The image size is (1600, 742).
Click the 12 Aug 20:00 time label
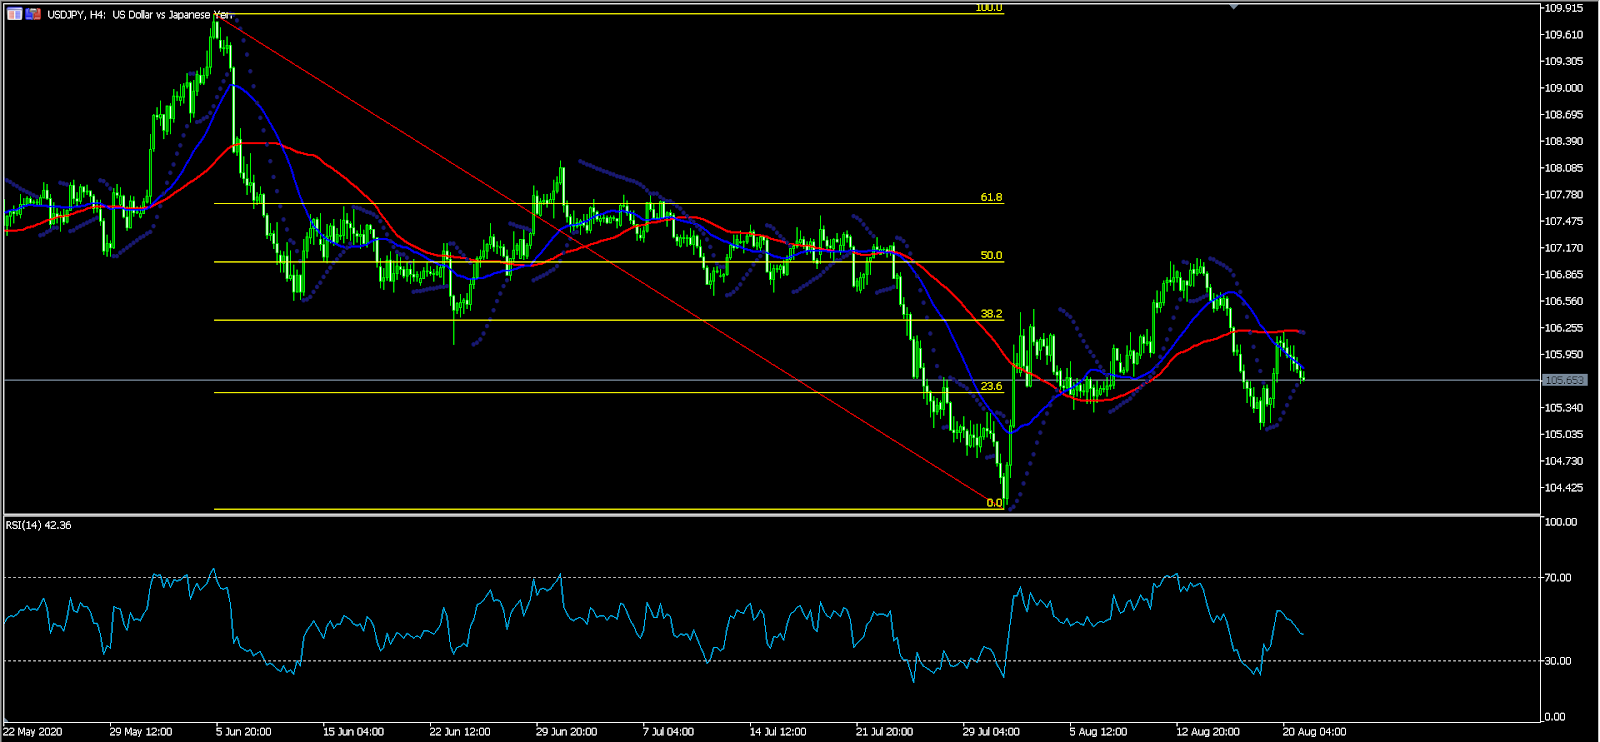[x=1208, y=732]
